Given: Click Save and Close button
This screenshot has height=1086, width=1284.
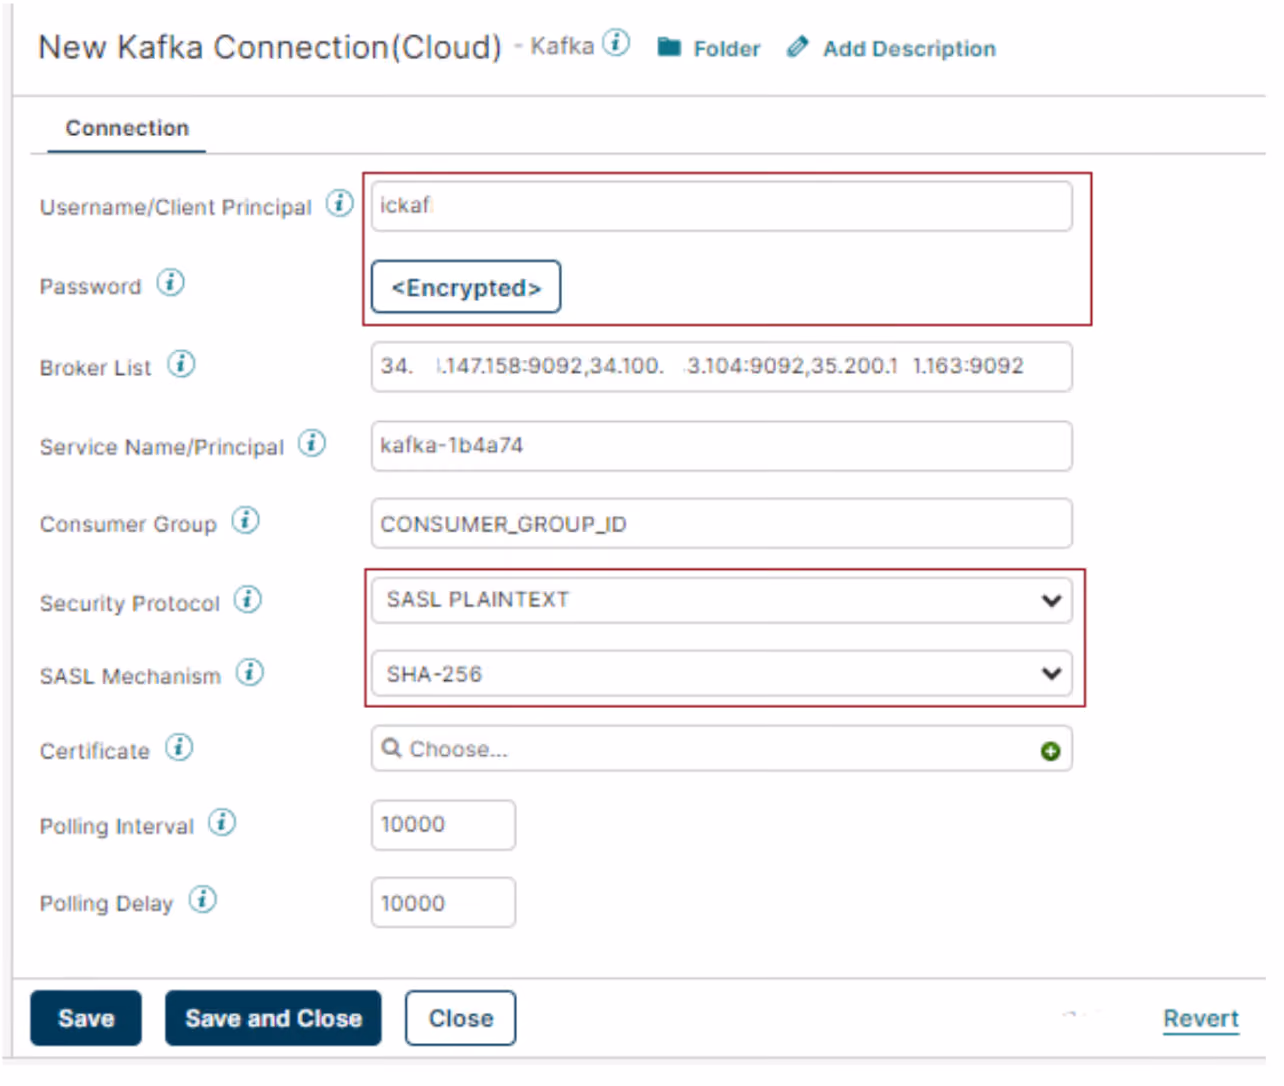Looking at the screenshot, I should (x=273, y=1018).
